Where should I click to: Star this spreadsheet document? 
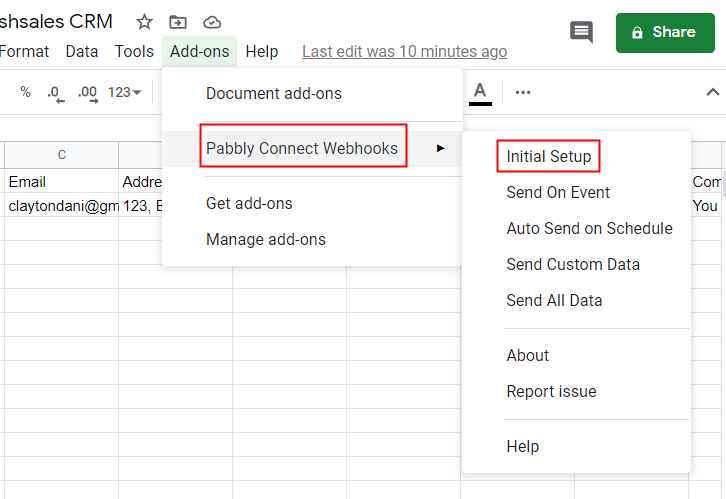[145, 22]
